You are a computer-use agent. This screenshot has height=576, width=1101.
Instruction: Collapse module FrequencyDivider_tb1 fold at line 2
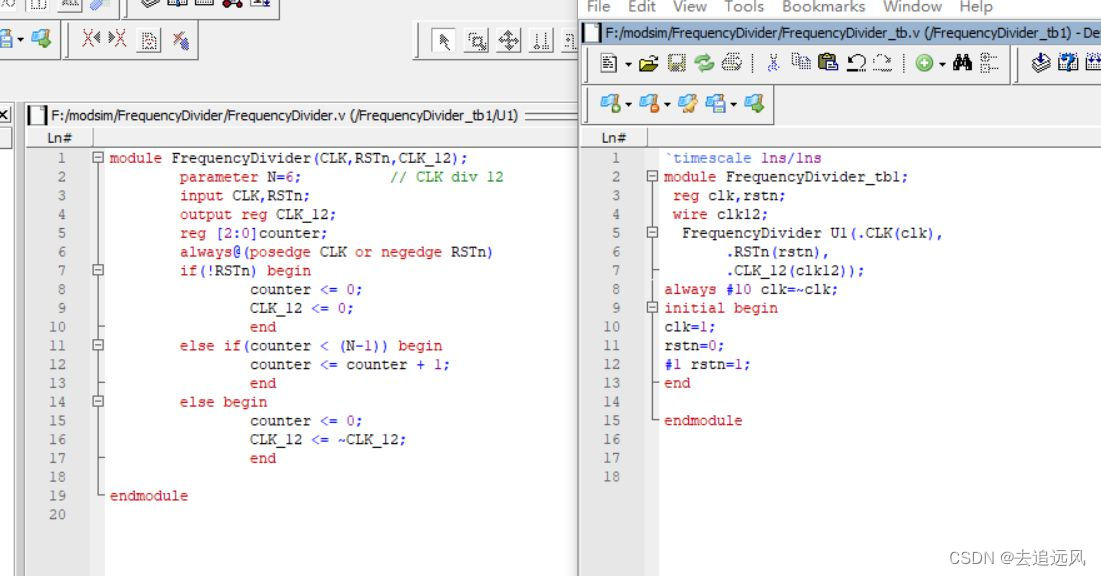652,176
